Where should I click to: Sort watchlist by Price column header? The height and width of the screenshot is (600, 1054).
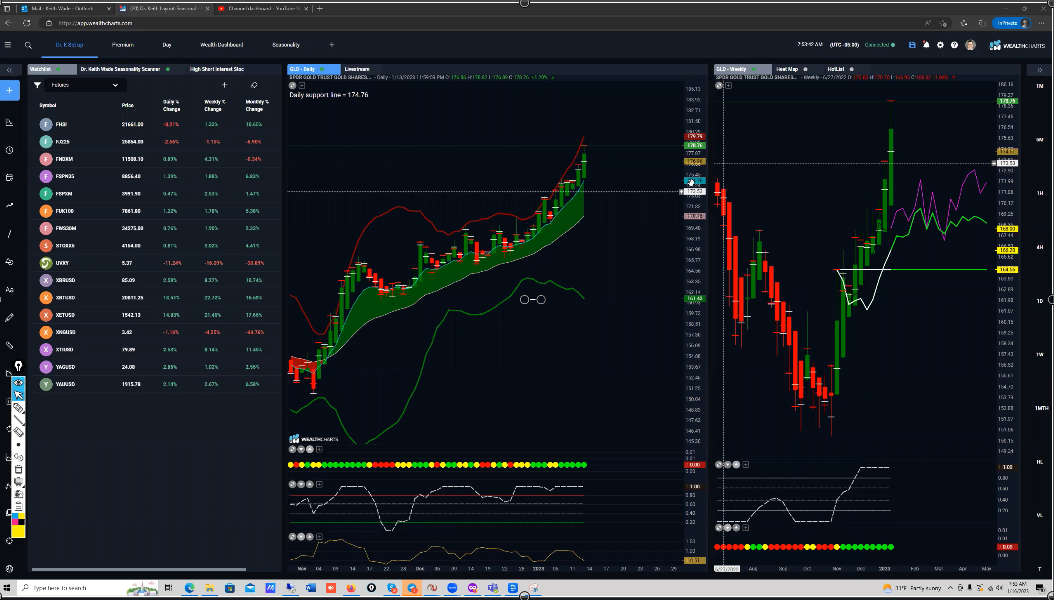coord(128,105)
